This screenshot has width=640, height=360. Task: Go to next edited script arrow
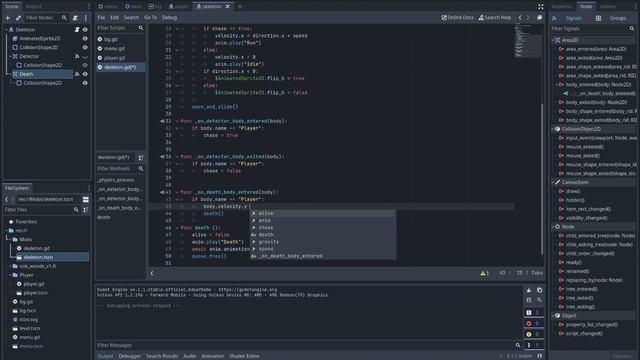pos(528,18)
